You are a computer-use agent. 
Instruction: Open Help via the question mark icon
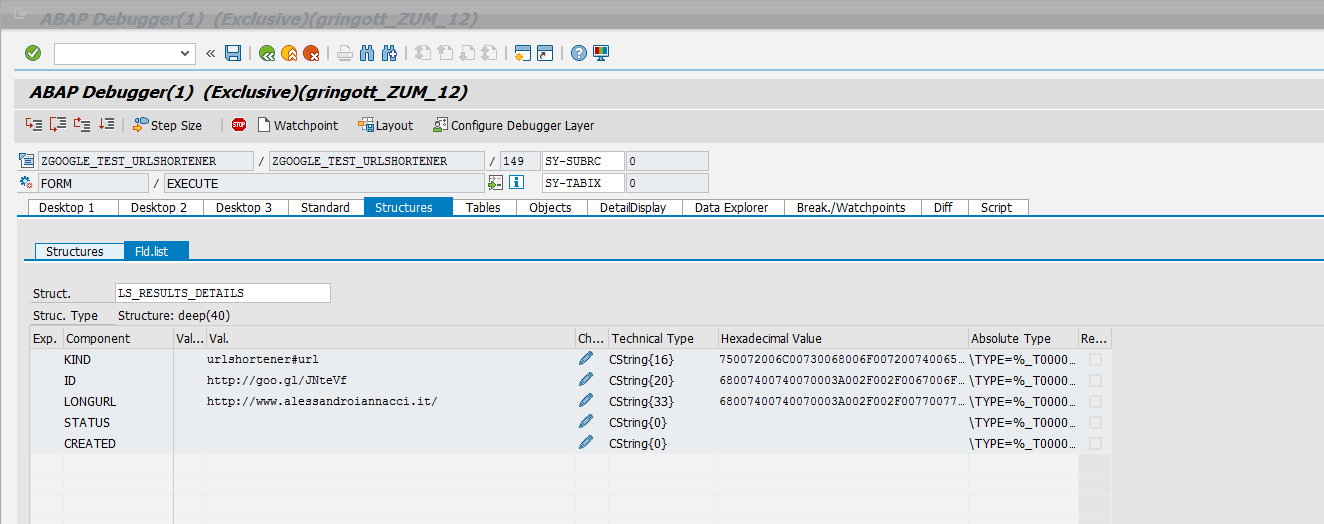pyautogui.click(x=578, y=53)
